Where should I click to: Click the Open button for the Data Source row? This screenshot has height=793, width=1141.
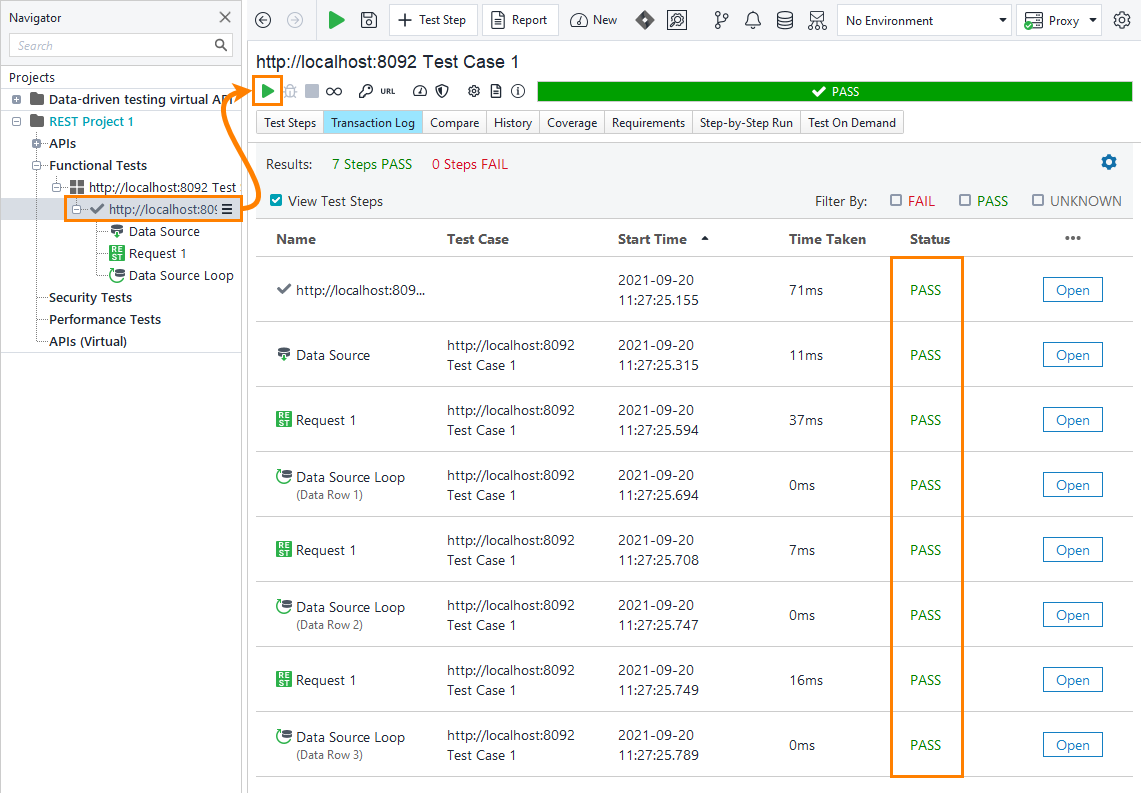click(1072, 355)
